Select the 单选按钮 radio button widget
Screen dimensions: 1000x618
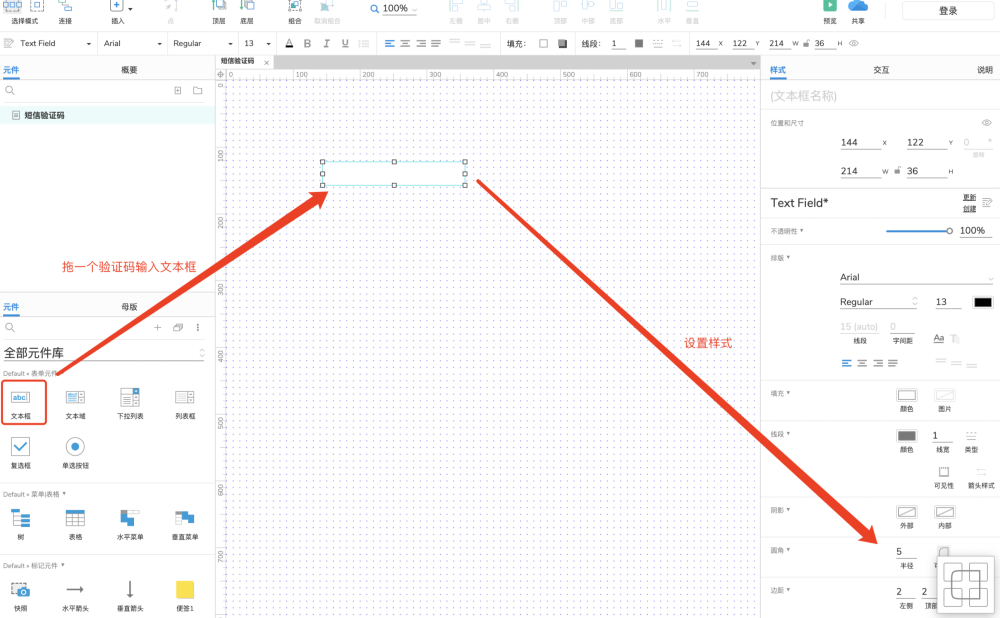tap(75, 453)
